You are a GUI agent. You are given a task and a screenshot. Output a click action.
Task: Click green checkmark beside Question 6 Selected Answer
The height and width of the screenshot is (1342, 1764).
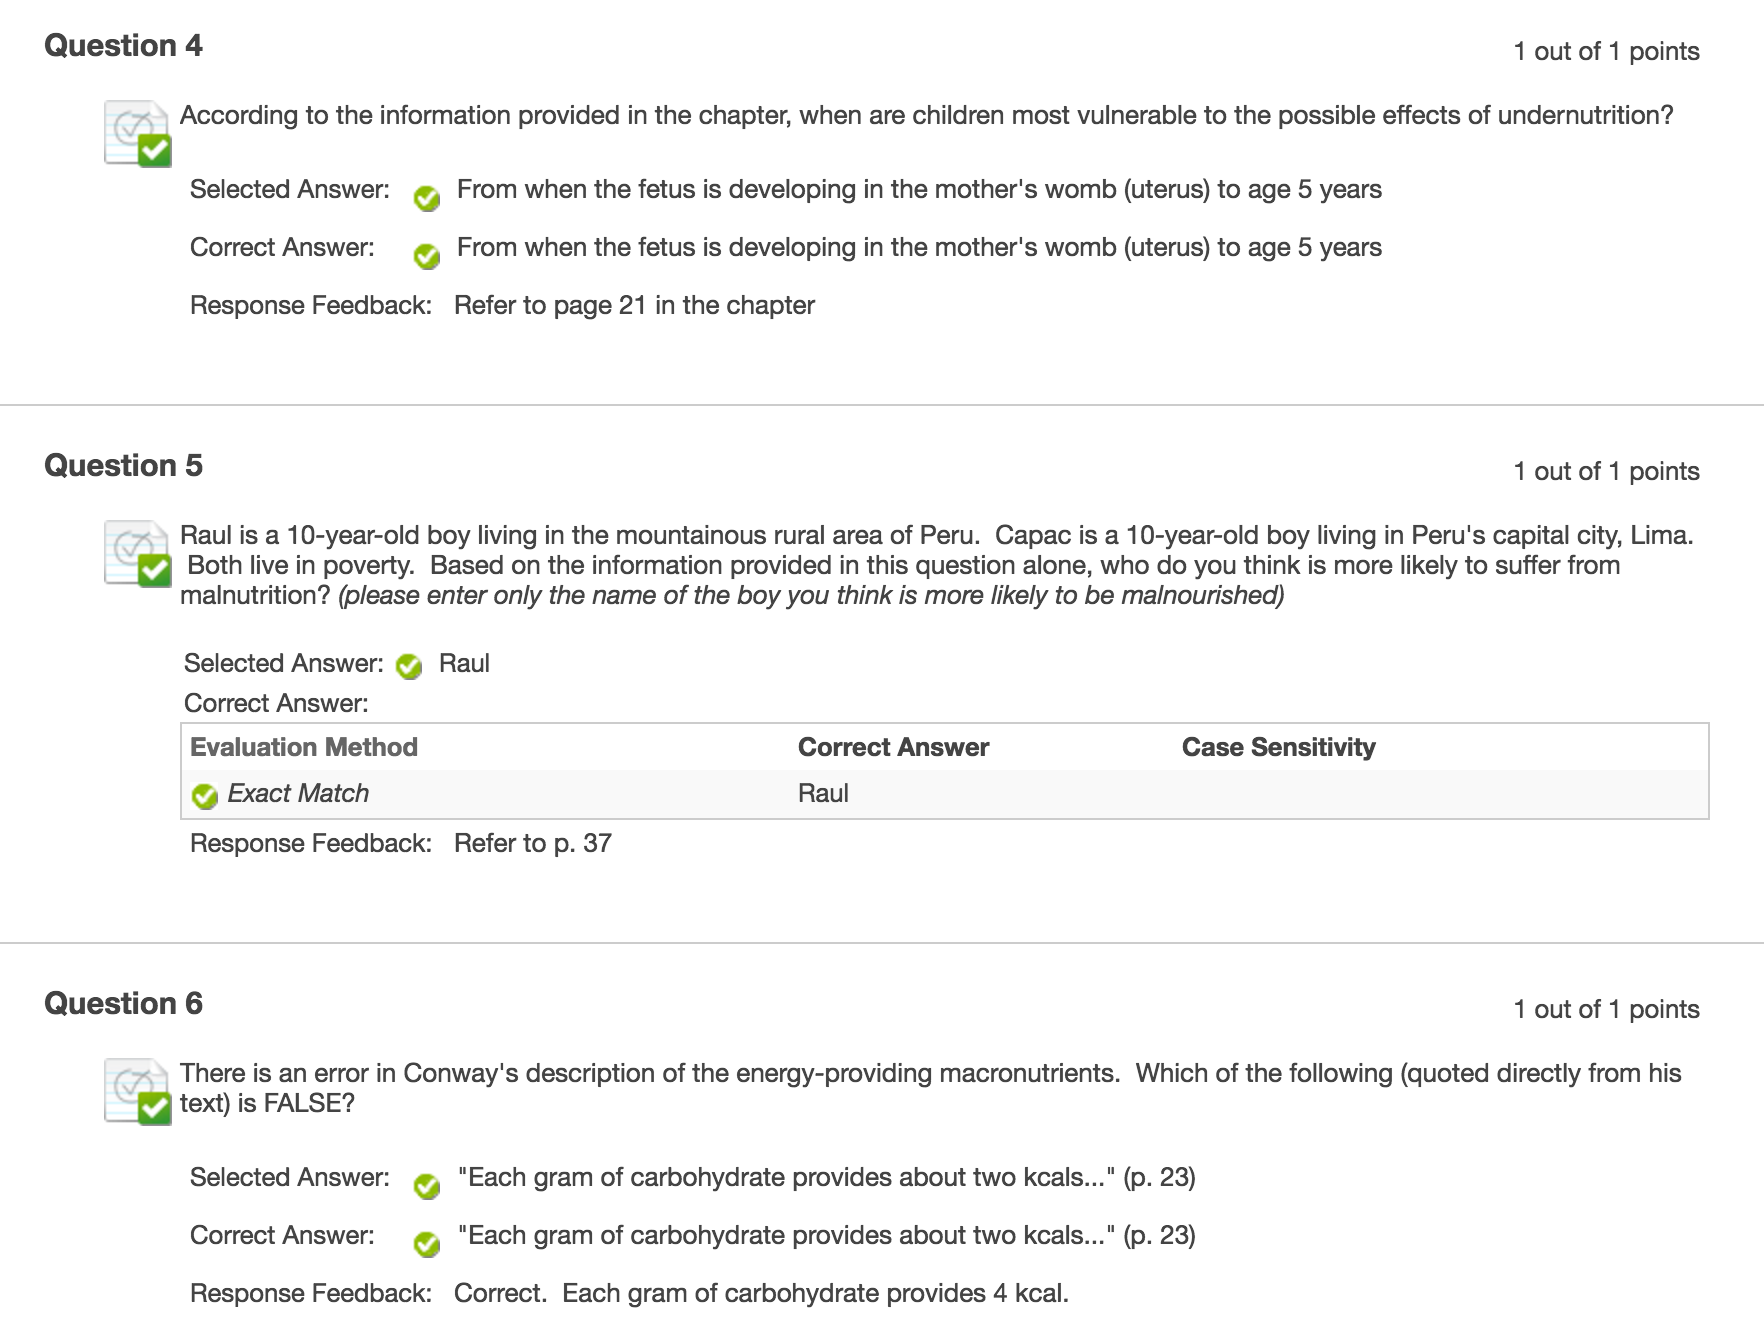[x=427, y=1186]
